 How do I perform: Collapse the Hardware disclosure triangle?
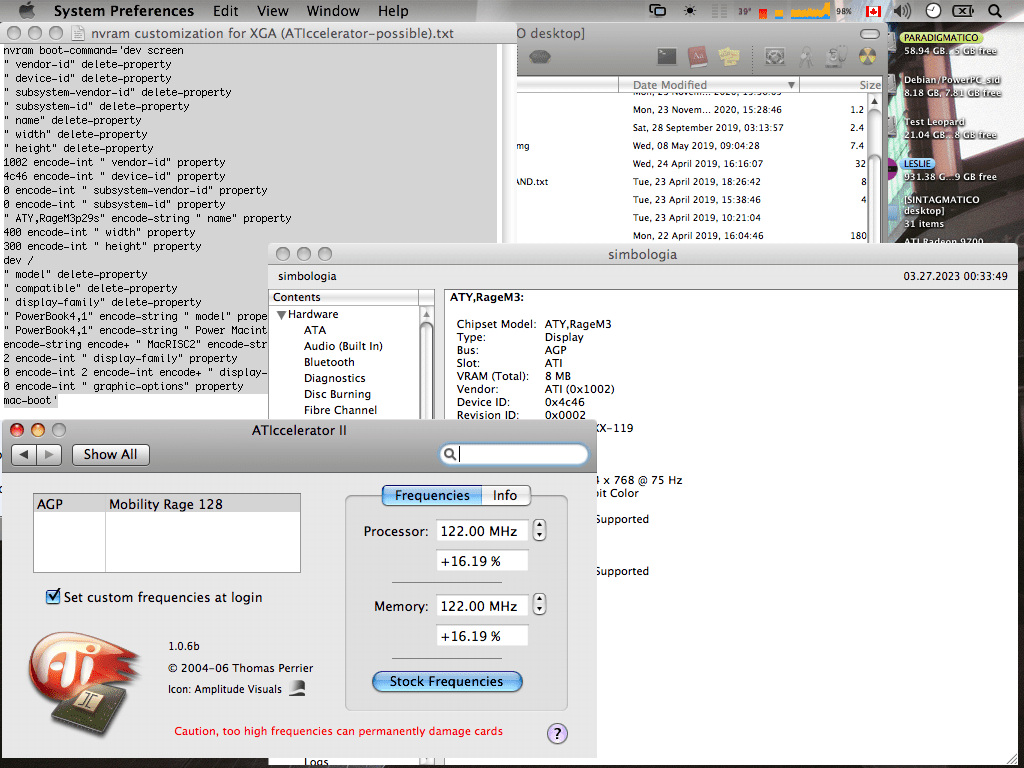pos(281,315)
